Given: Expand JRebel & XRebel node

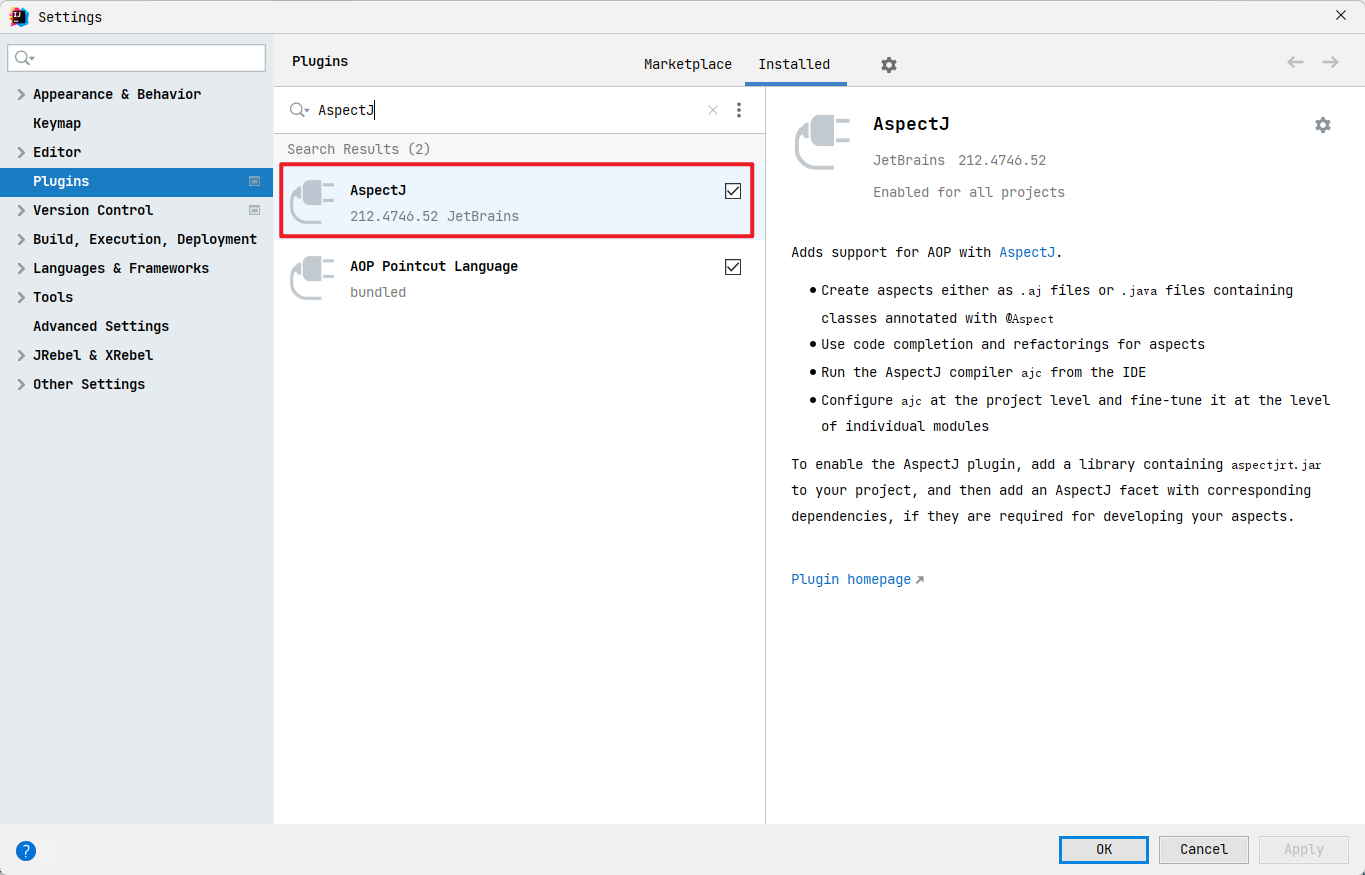Looking at the screenshot, I should (x=21, y=355).
